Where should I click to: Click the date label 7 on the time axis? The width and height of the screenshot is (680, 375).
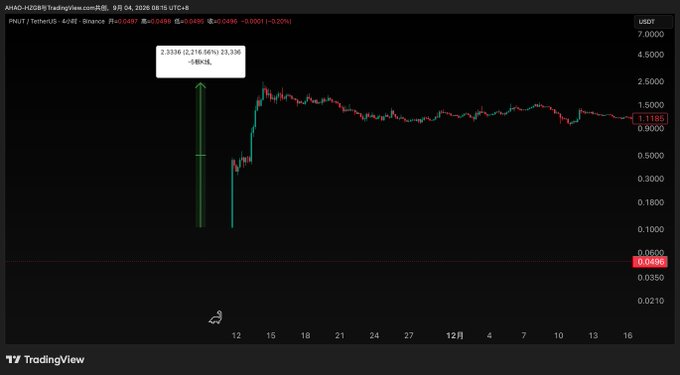[524, 336]
